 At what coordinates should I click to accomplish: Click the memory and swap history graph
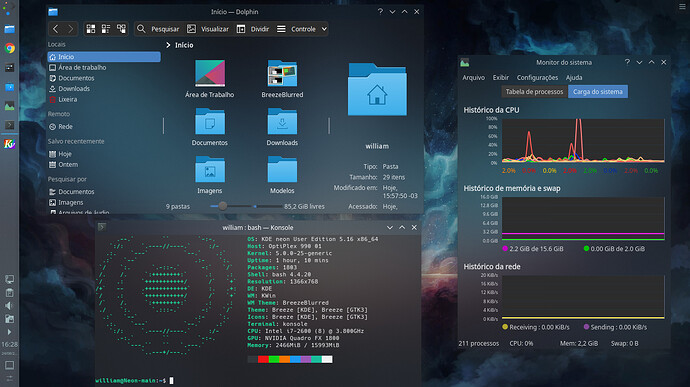(583, 219)
